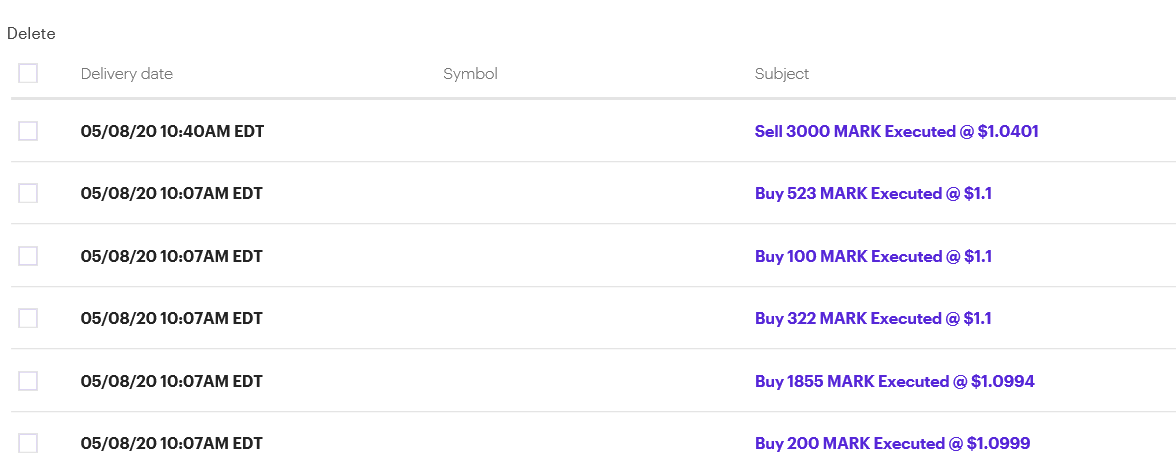Viewport: 1176px width, 470px height.
Task: View the Buy 100 MARK Executed alert
Action: tap(873, 256)
